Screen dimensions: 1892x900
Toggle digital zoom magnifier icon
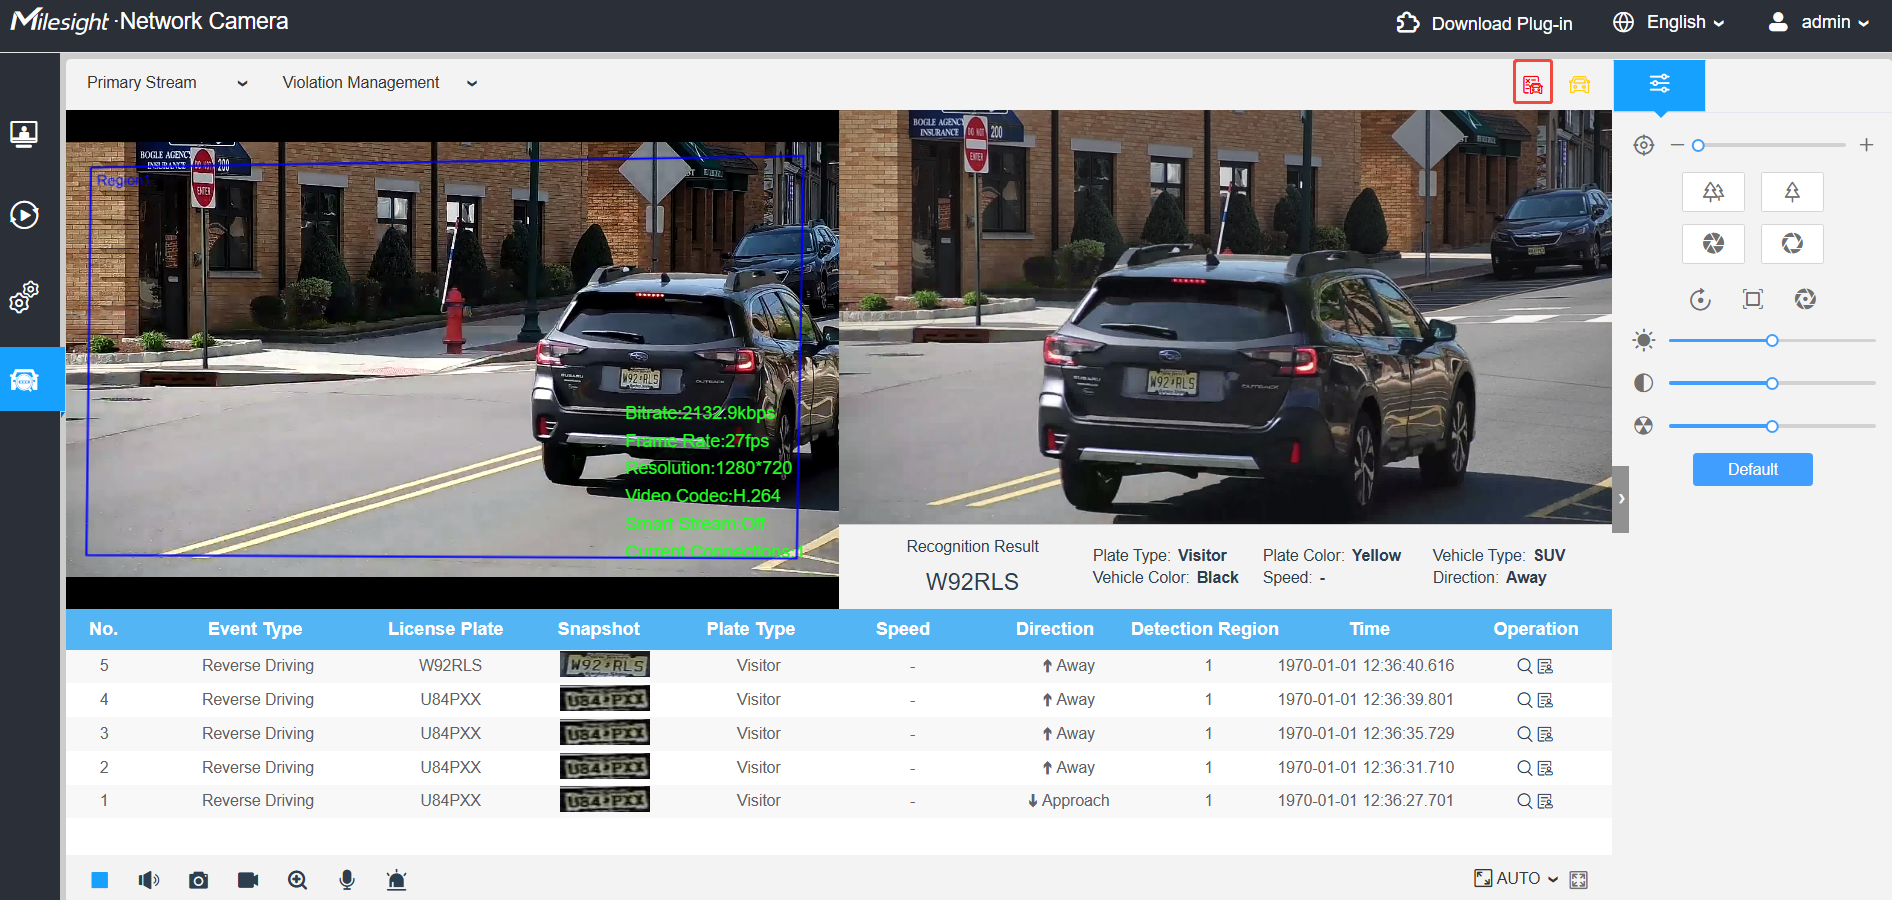click(297, 880)
